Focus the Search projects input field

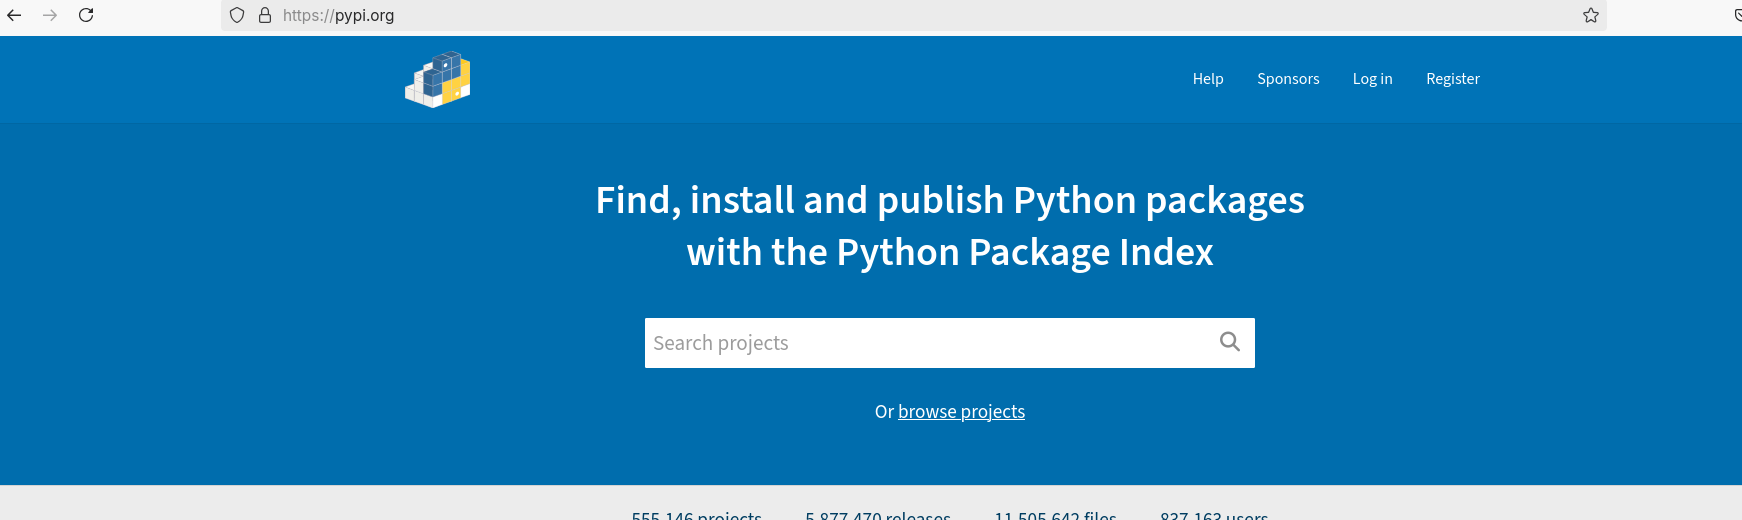[x=925, y=343]
